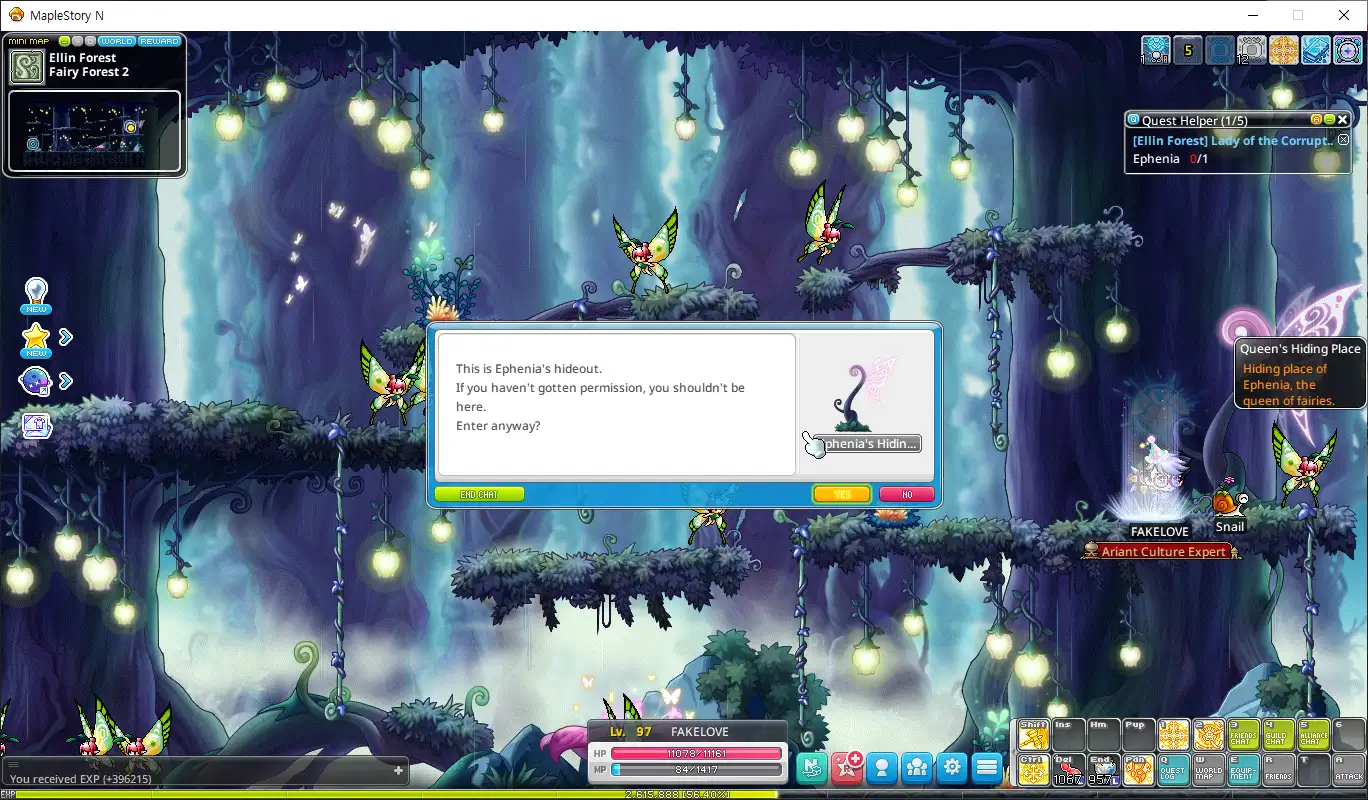This screenshot has height=800, width=1368.
Task: Open the character info menu icon
Action: point(882,767)
